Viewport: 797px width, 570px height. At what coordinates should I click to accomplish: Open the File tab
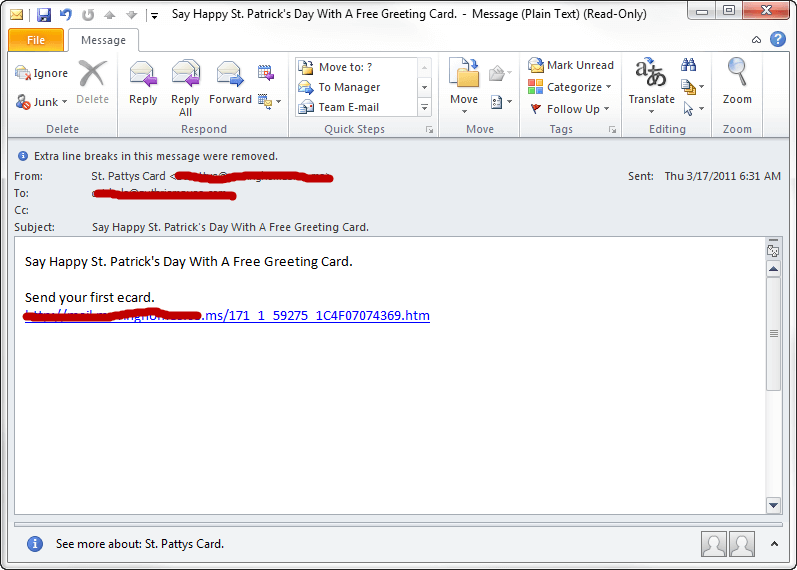click(x=36, y=40)
